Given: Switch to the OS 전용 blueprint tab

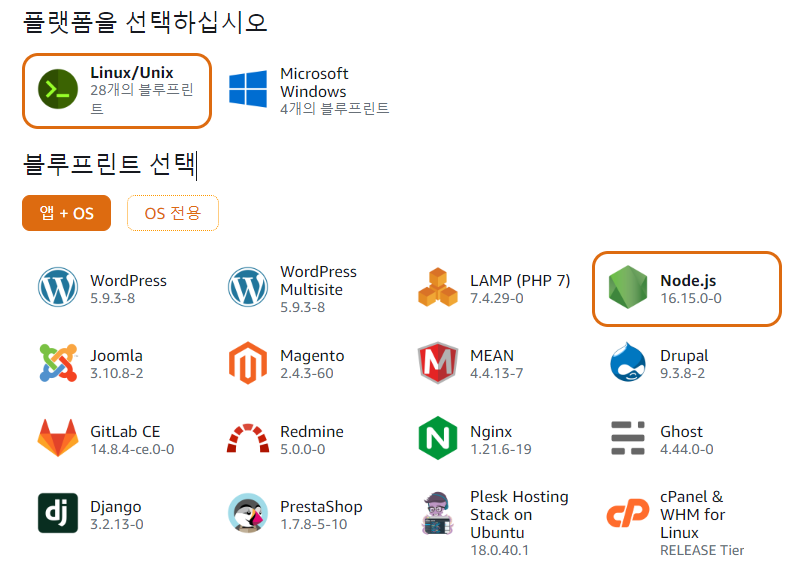Looking at the screenshot, I should coord(173,213).
